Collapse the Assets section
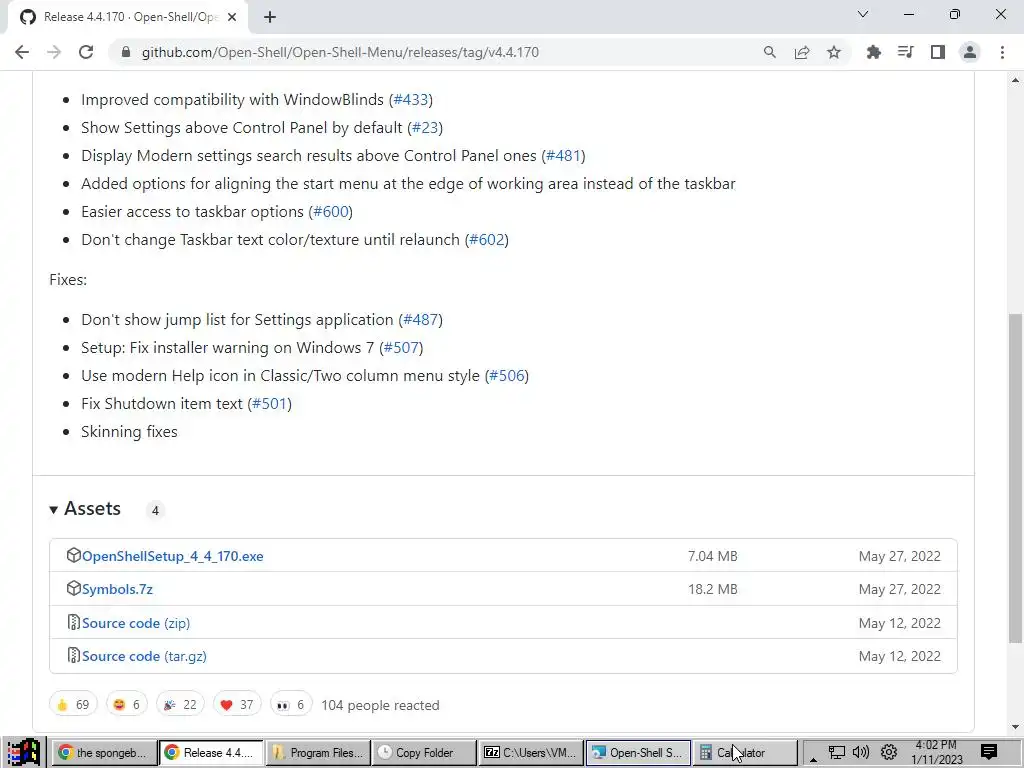 (85, 509)
